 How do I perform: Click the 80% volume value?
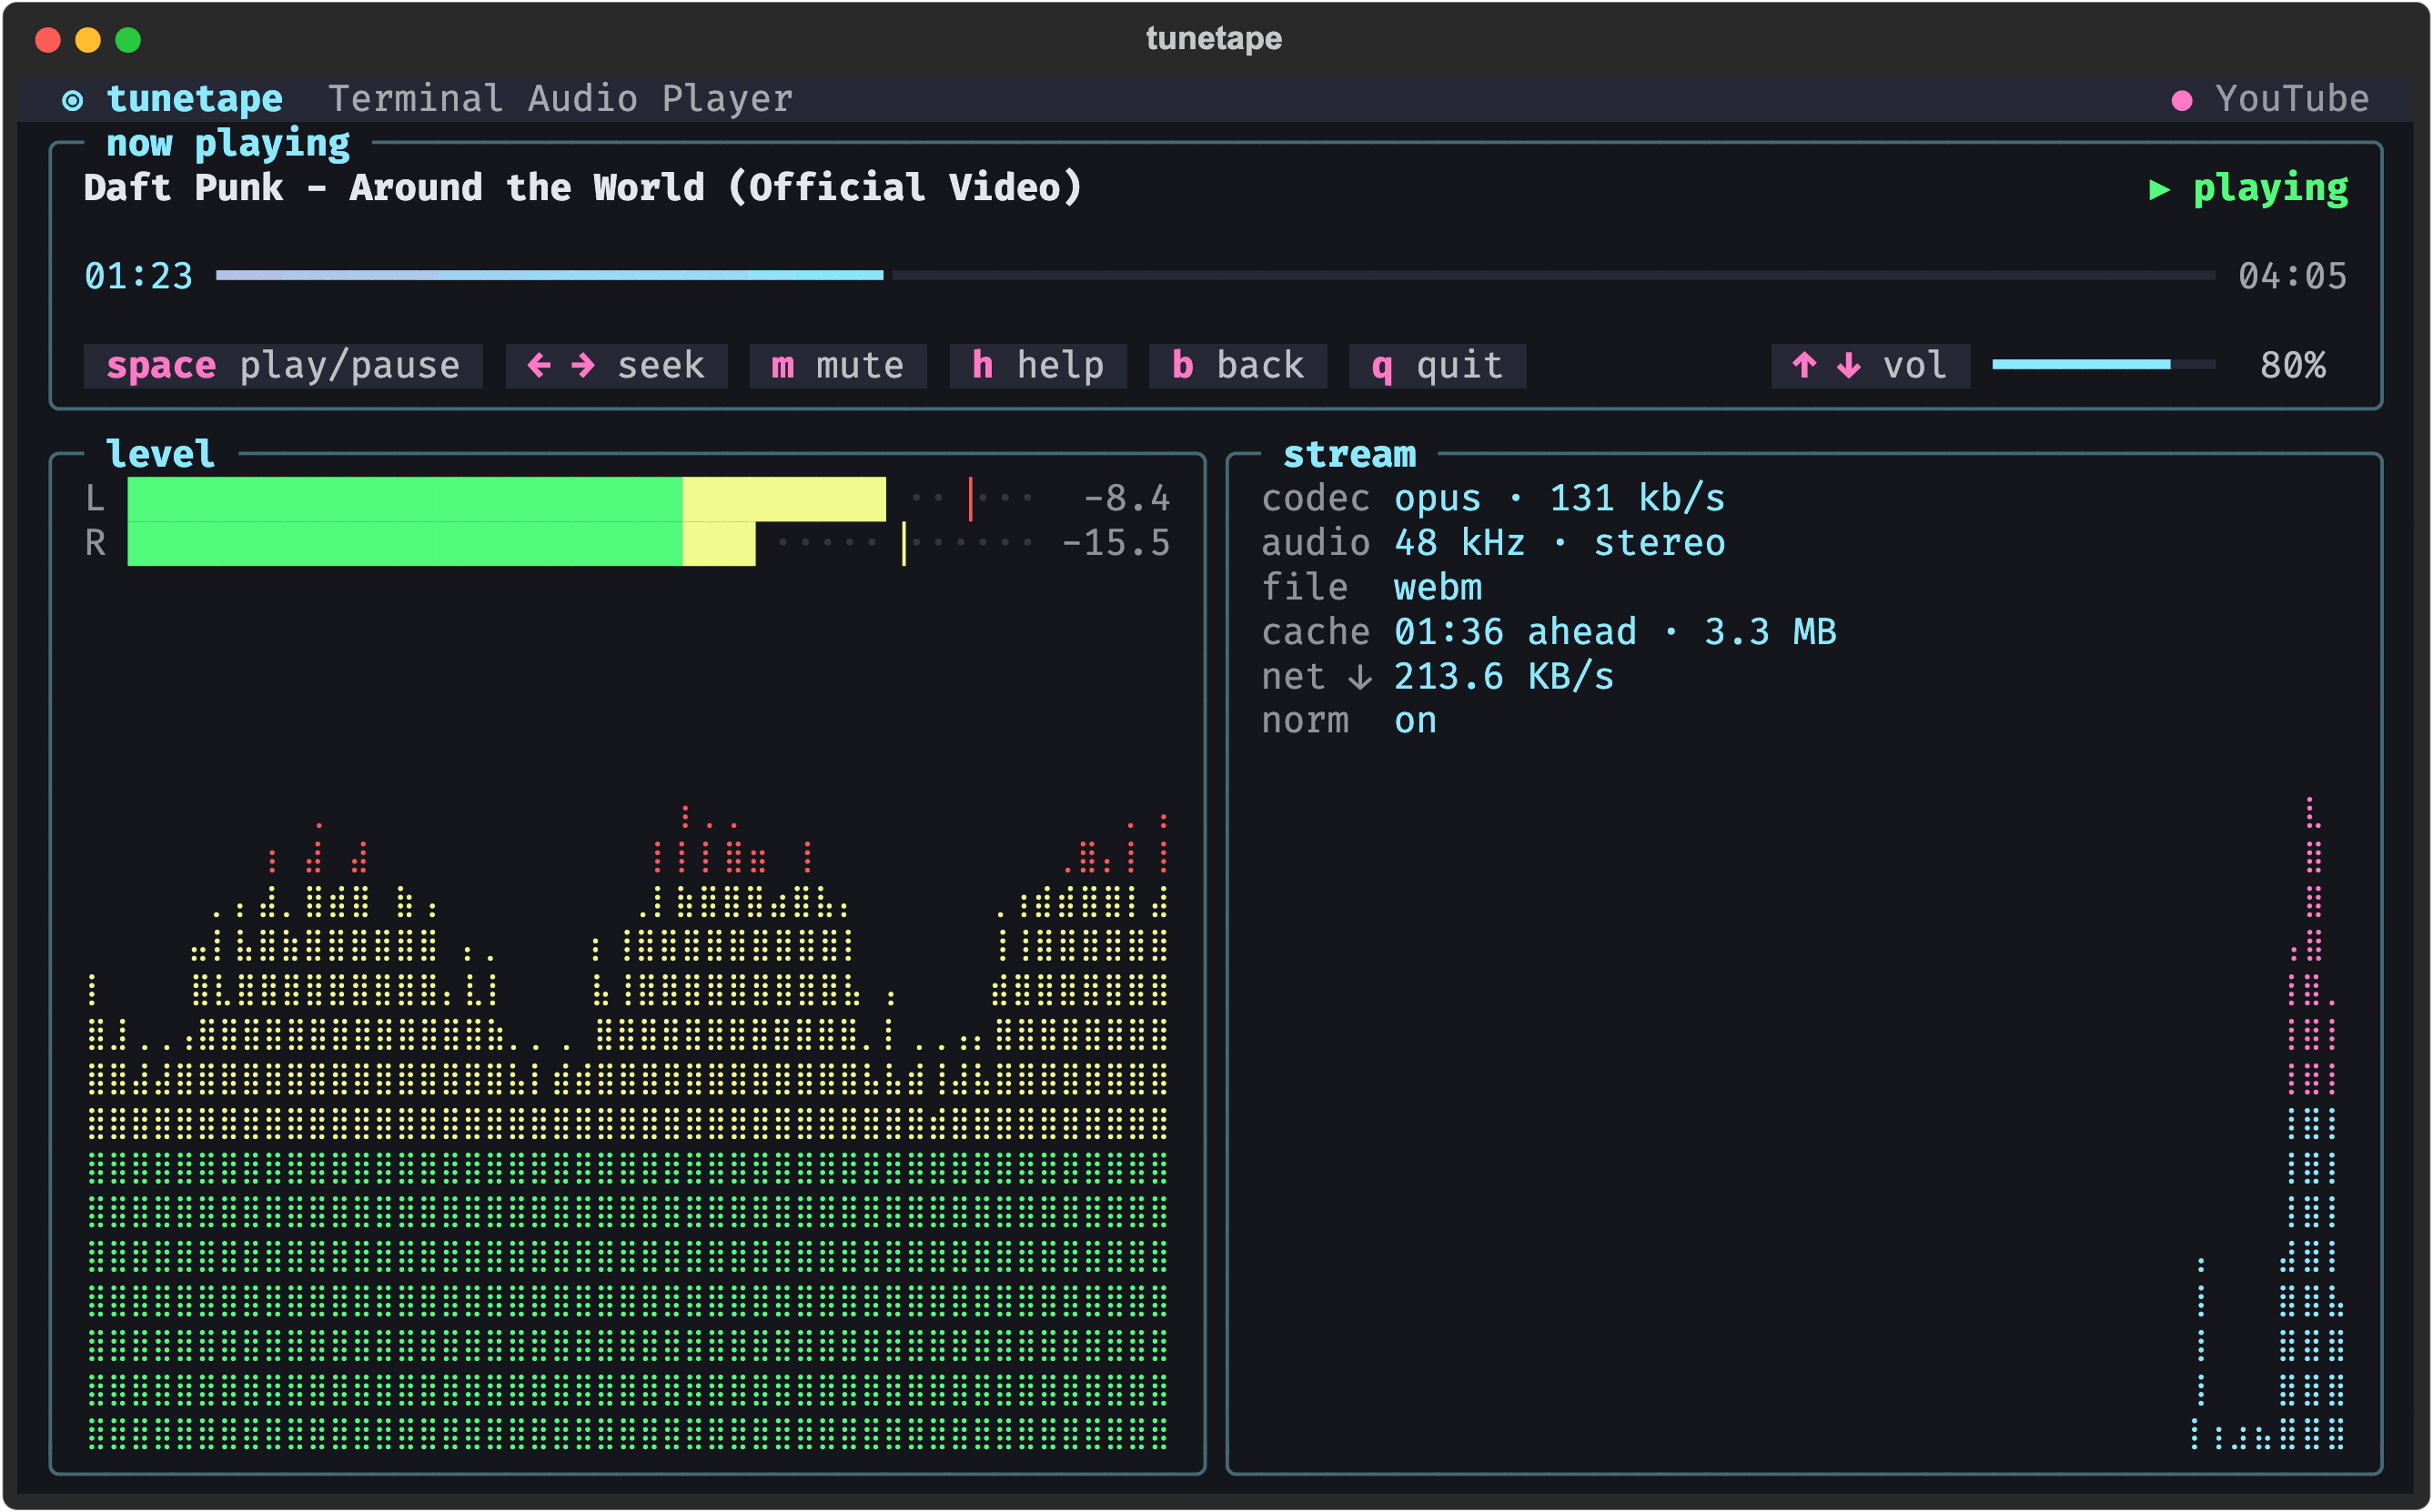click(x=2292, y=366)
